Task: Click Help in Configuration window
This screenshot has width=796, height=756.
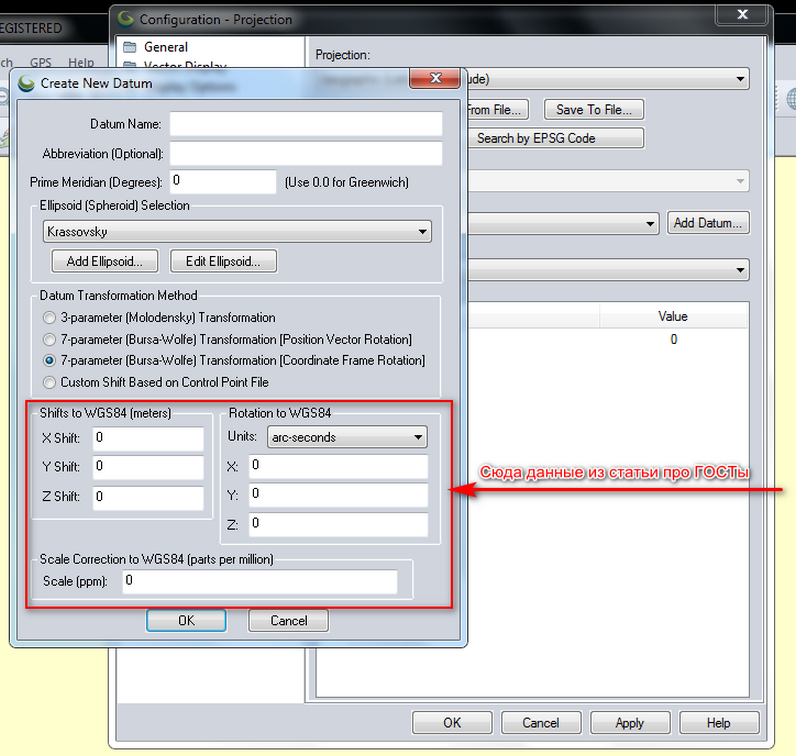Action: (719, 722)
